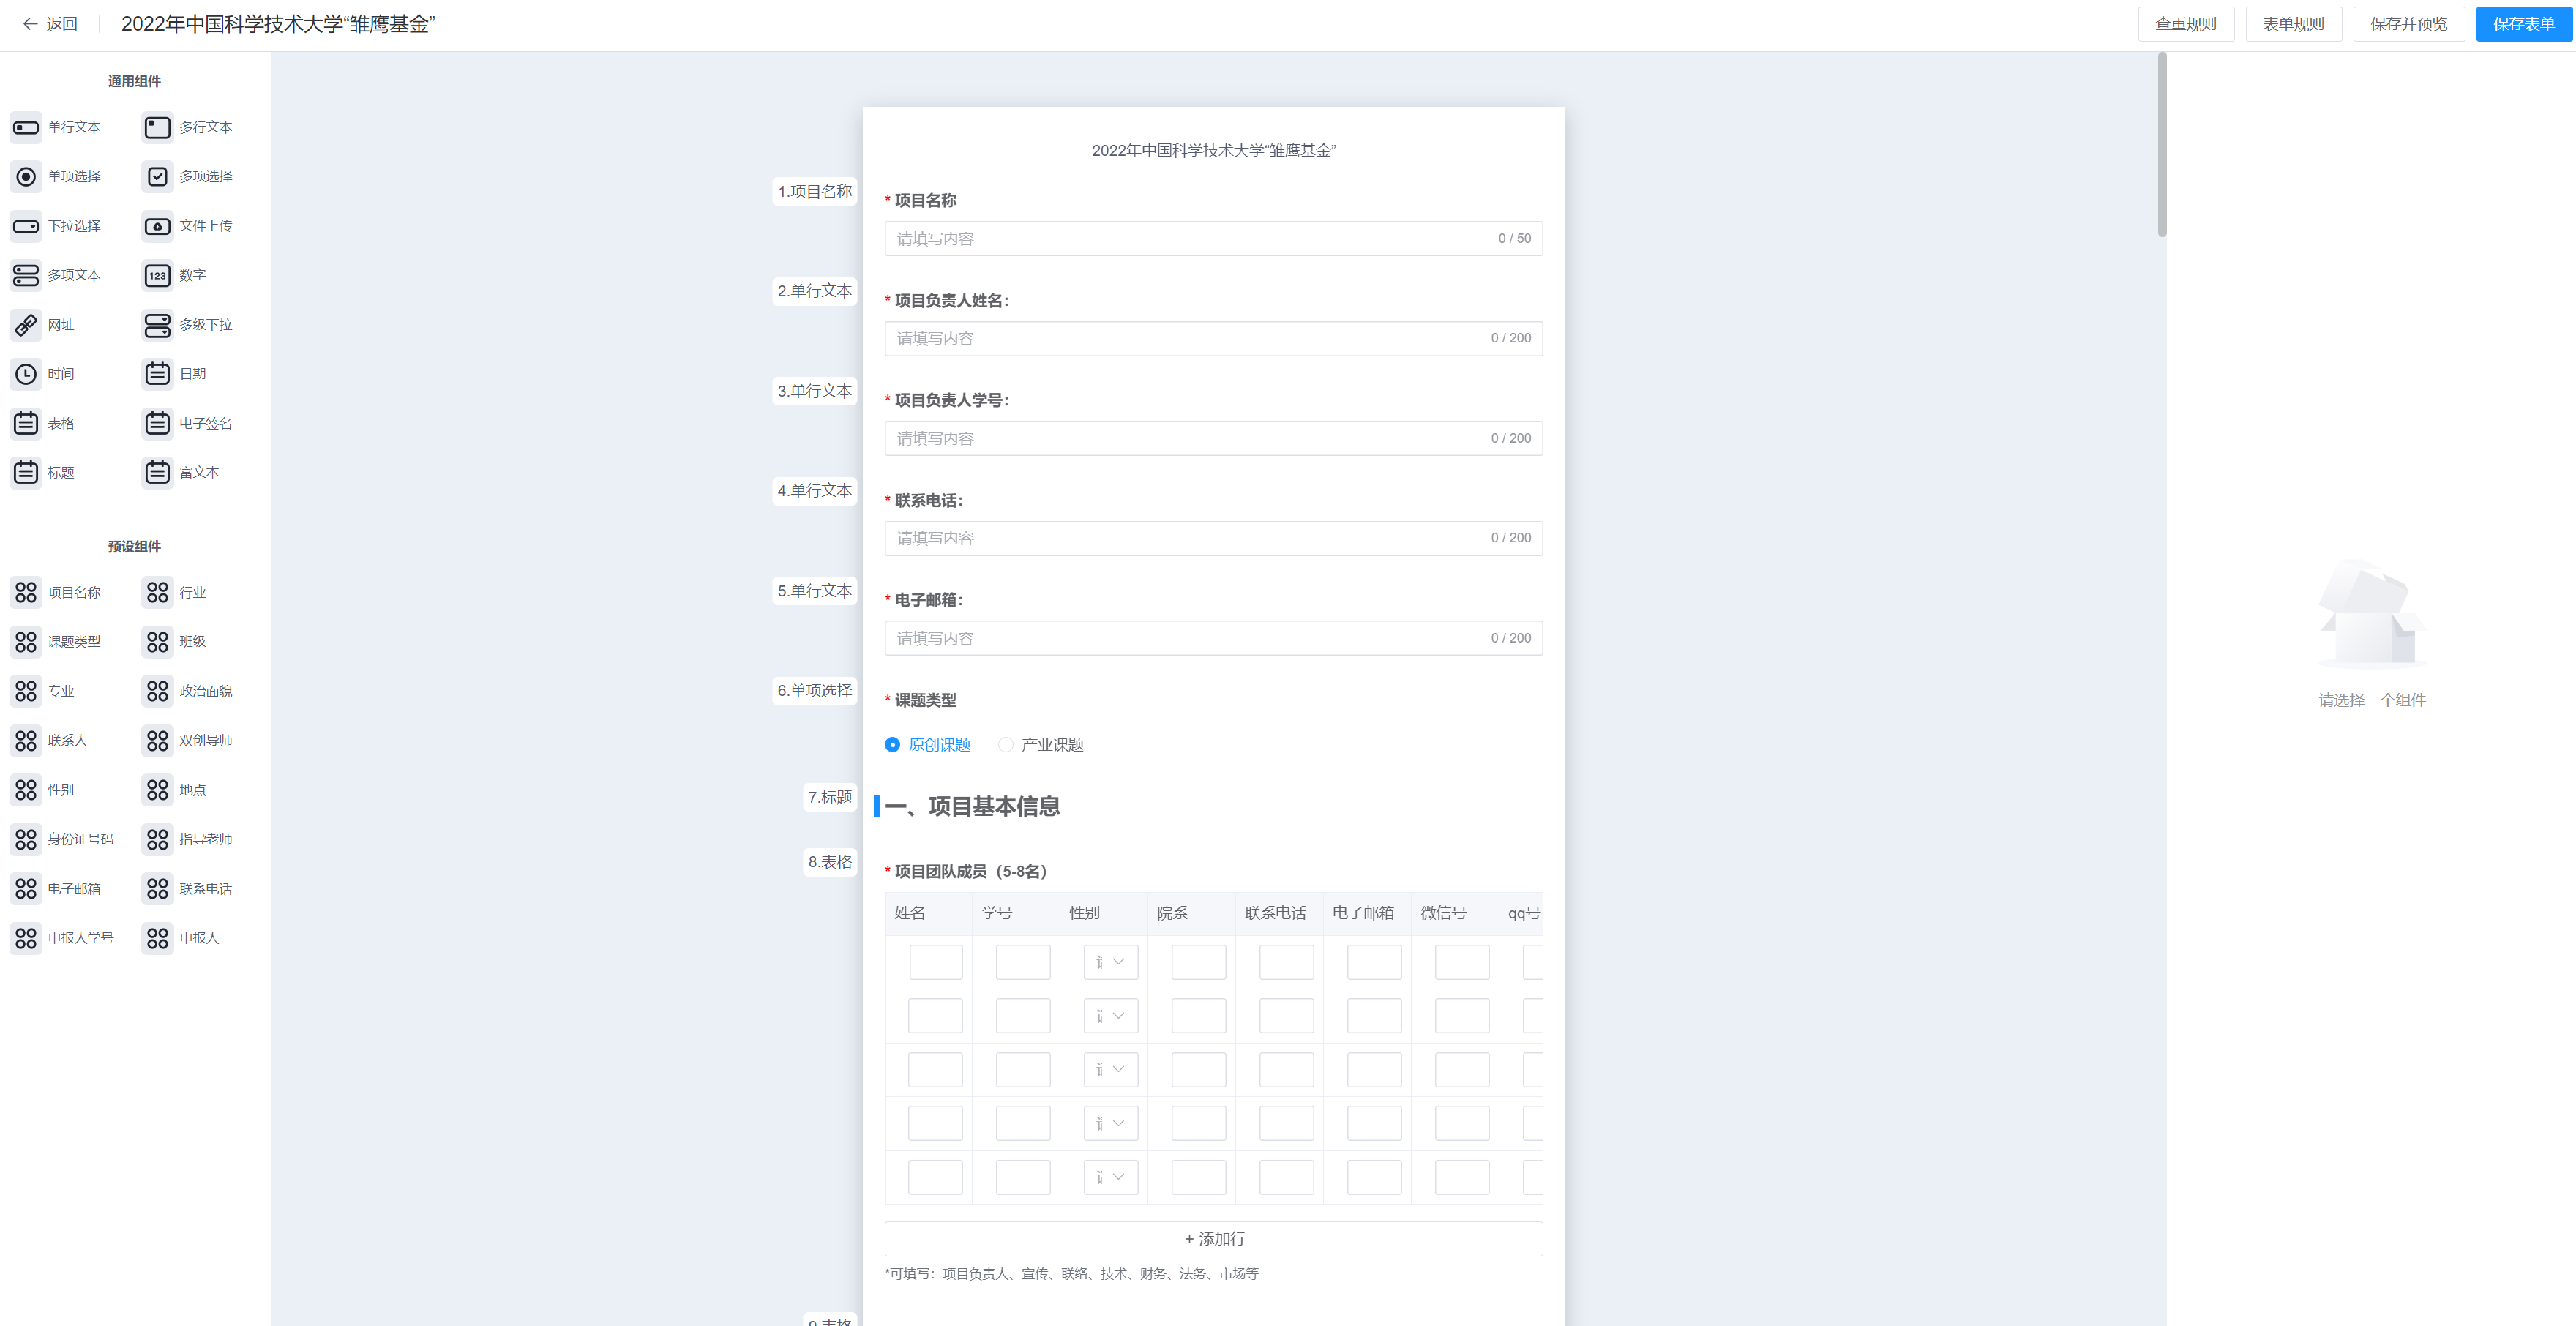This screenshot has width=2576, height=1326.
Task: Pick the 时间 clock component icon
Action: (x=26, y=374)
